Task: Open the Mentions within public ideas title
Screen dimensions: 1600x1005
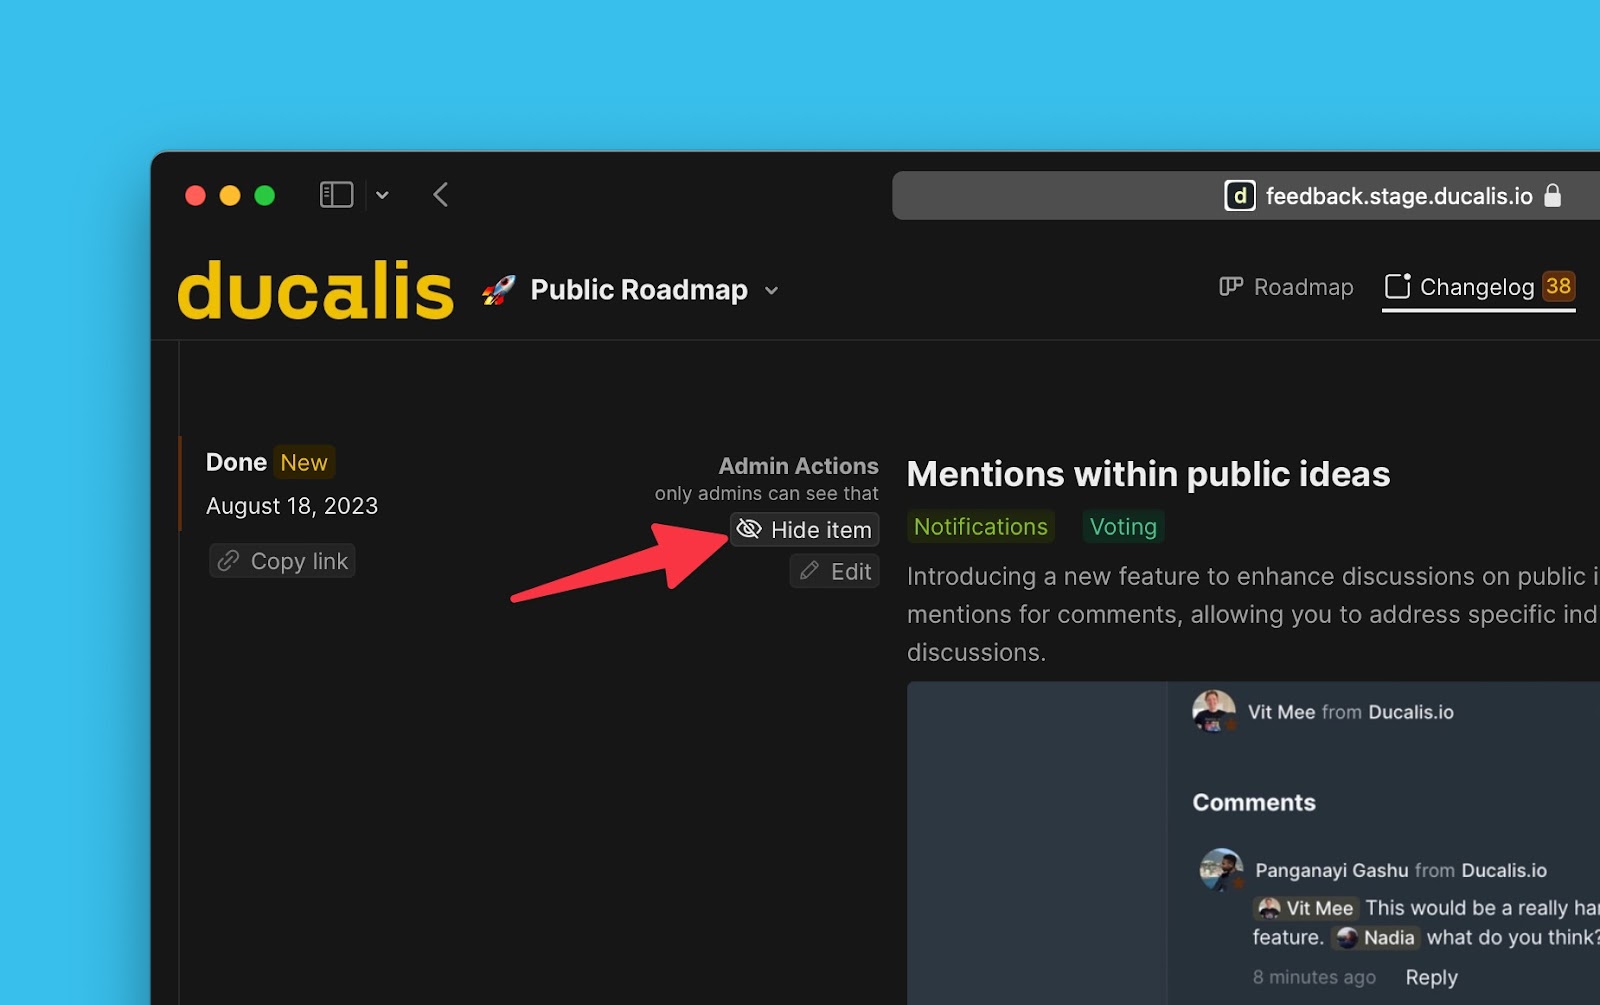Action: (x=1148, y=474)
